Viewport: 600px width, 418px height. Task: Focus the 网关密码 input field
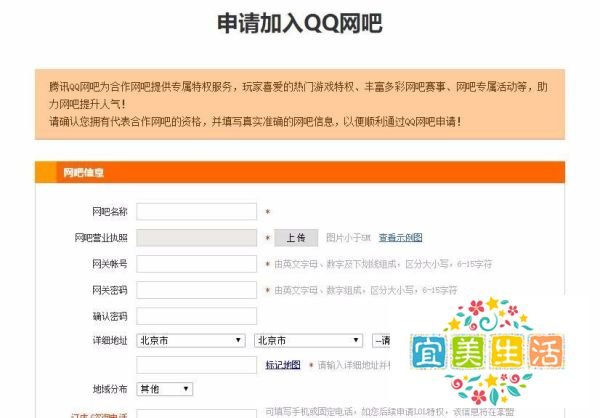point(196,290)
